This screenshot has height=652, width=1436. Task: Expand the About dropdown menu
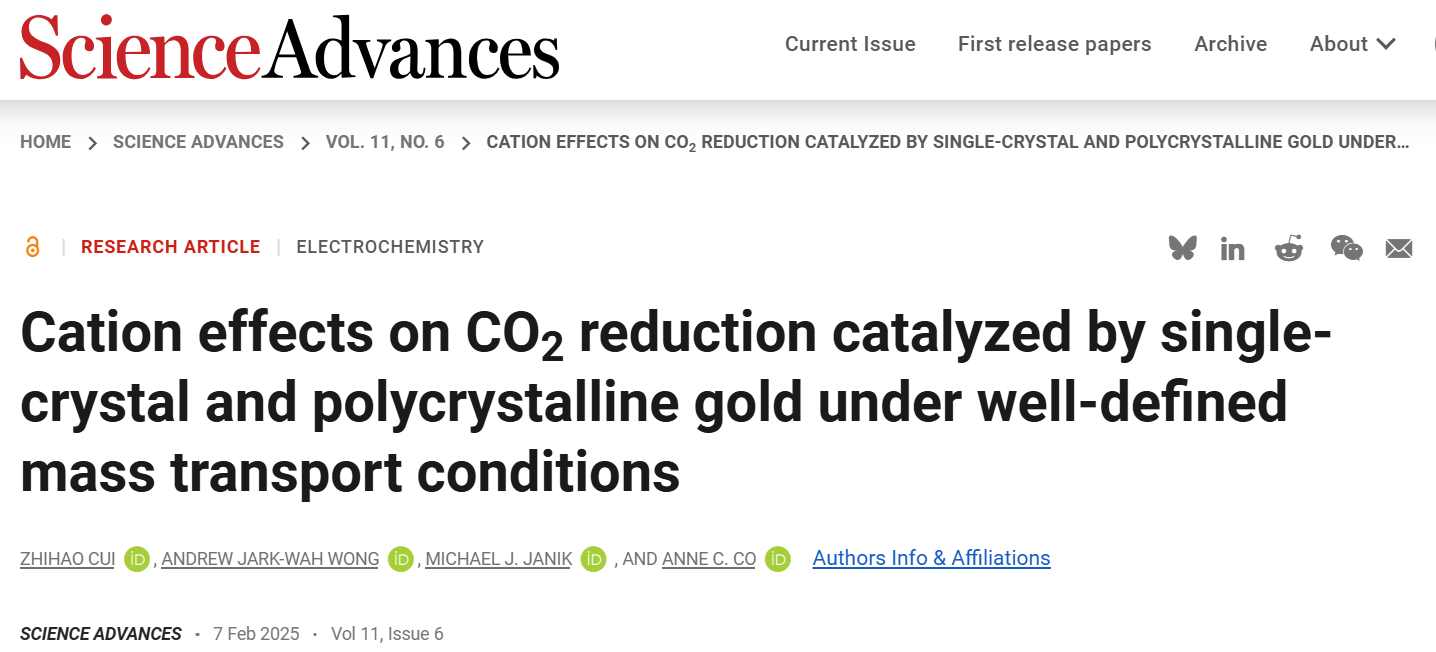pyautogui.click(x=1353, y=44)
